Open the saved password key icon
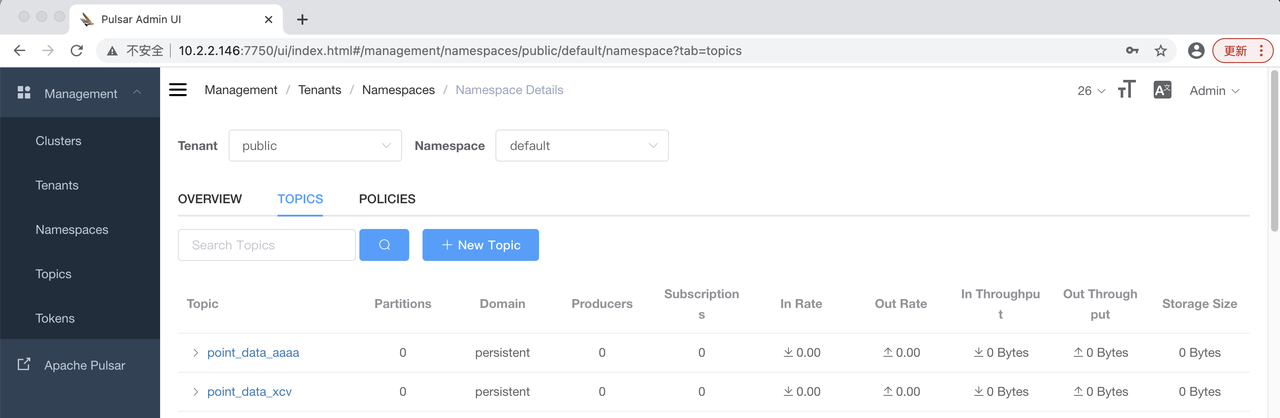This screenshot has width=1280, height=418. tap(1132, 50)
